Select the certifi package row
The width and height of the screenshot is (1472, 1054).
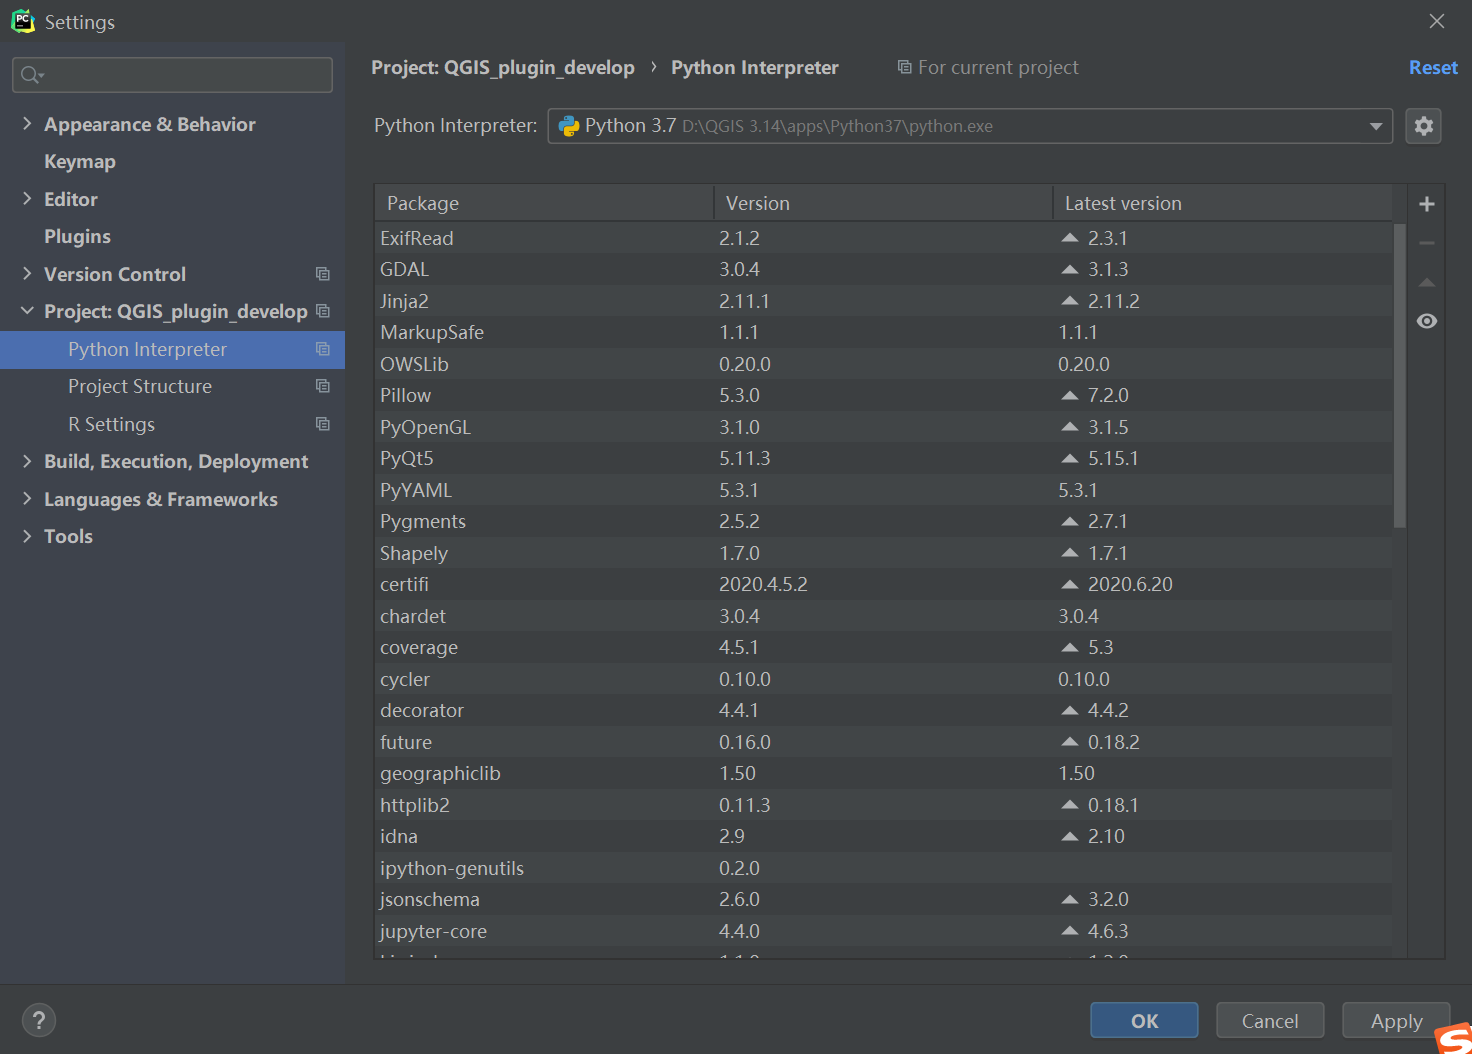coord(883,584)
